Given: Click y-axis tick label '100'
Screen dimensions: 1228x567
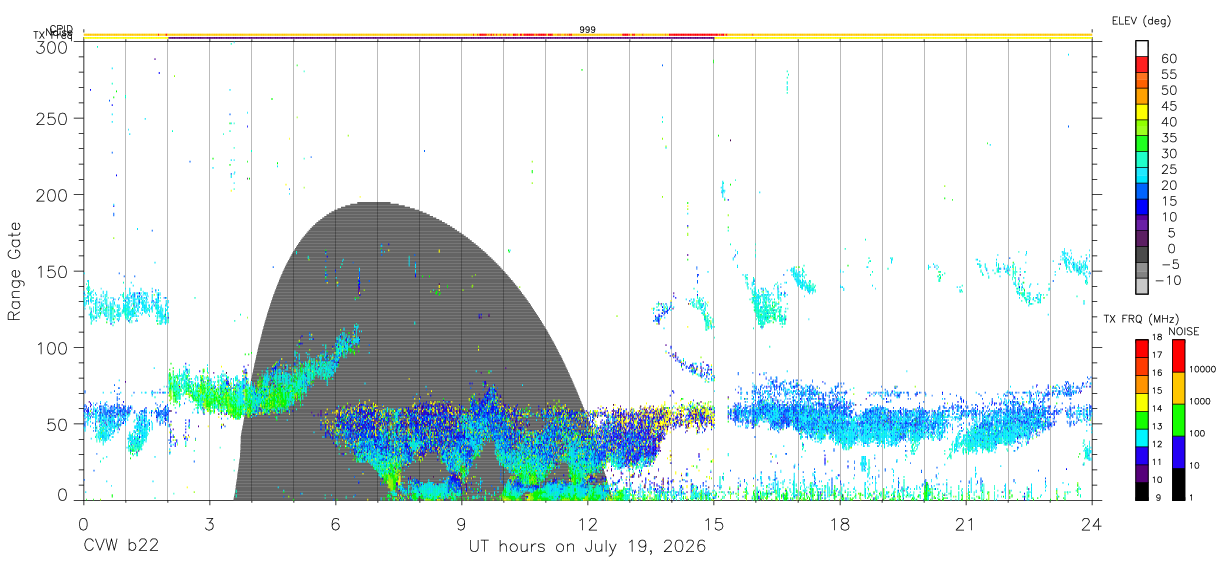Looking at the screenshot, I should tap(51, 347).
